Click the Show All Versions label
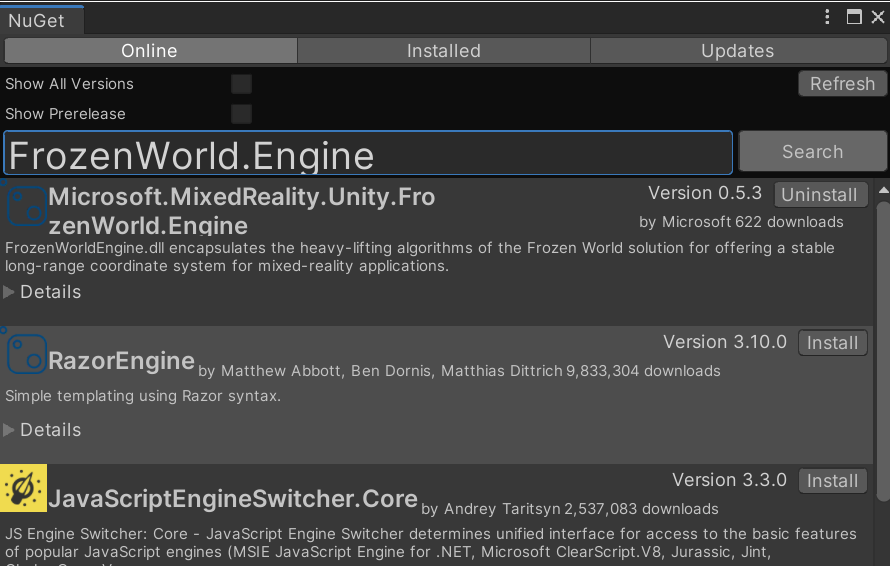The height and width of the screenshot is (566, 890). tap(69, 84)
